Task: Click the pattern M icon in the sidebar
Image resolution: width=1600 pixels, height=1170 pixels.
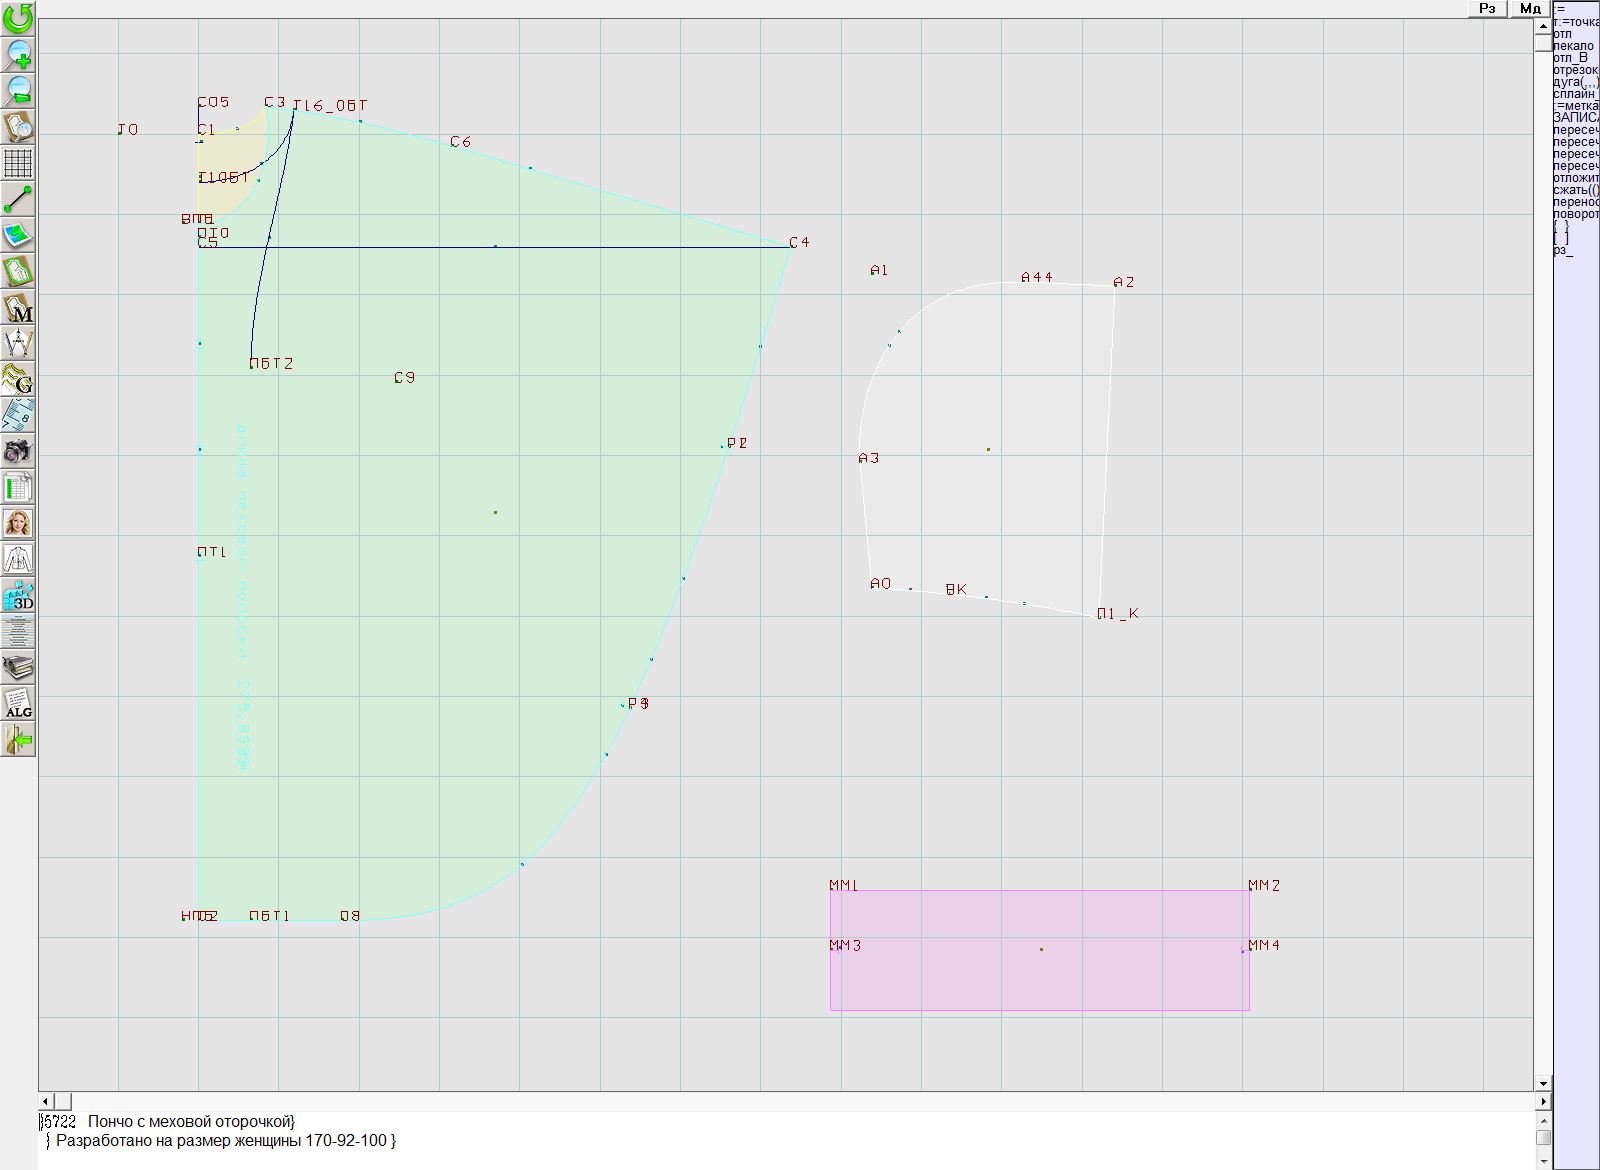Action: pos(18,307)
